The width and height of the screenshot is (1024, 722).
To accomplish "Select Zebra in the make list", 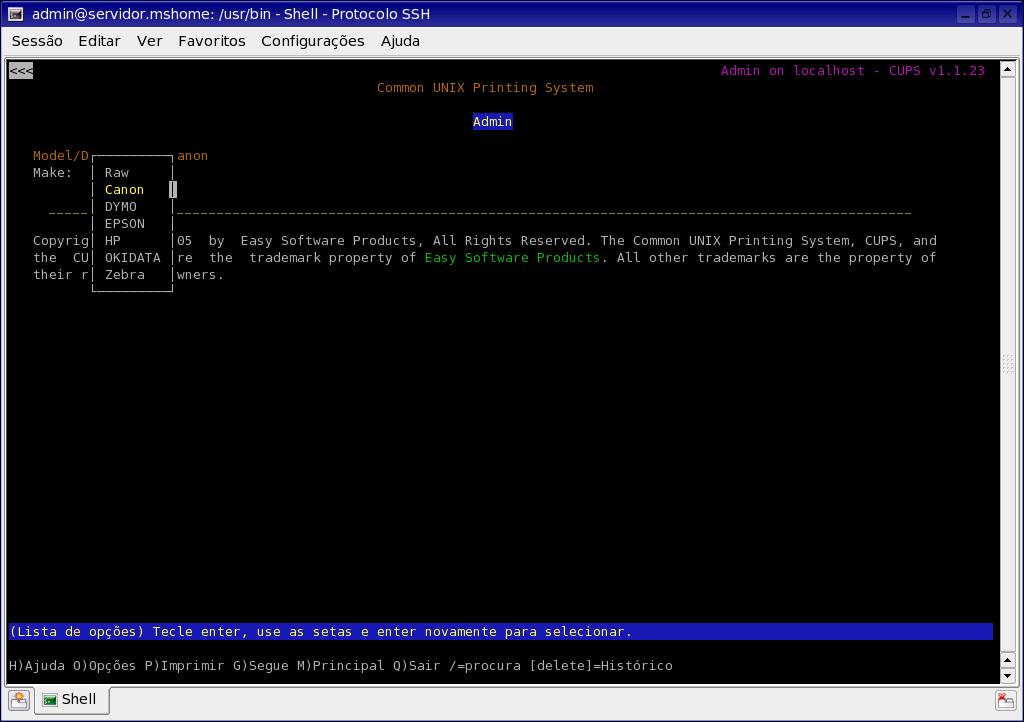I will [x=125, y=275].
